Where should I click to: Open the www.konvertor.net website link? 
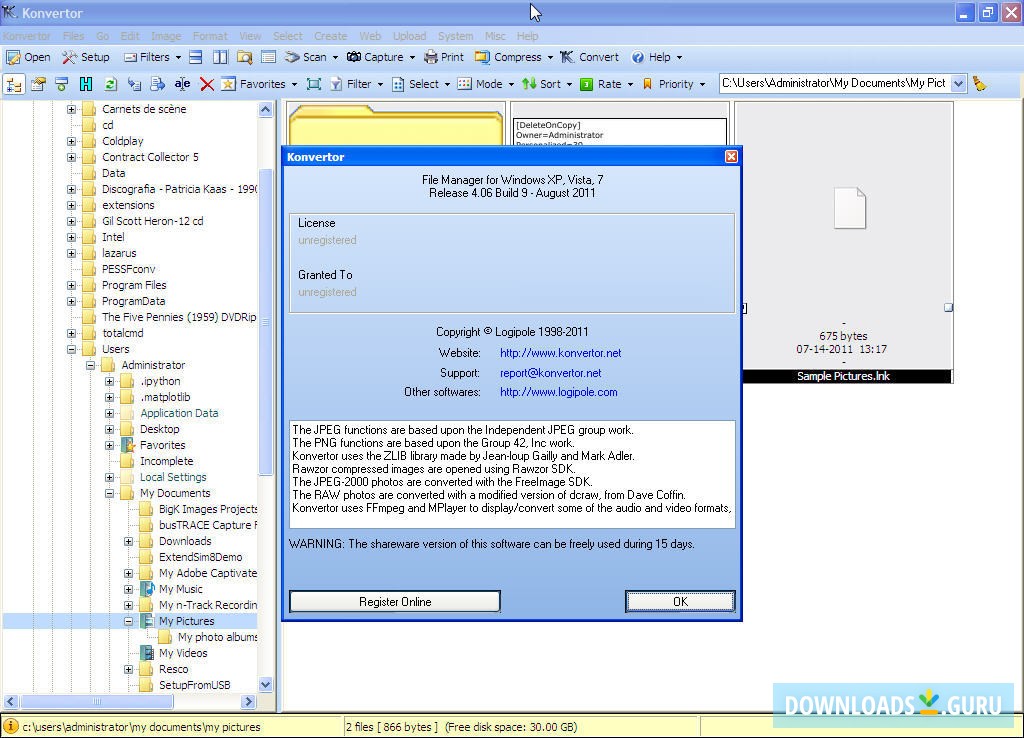click(x=560, y=353)
